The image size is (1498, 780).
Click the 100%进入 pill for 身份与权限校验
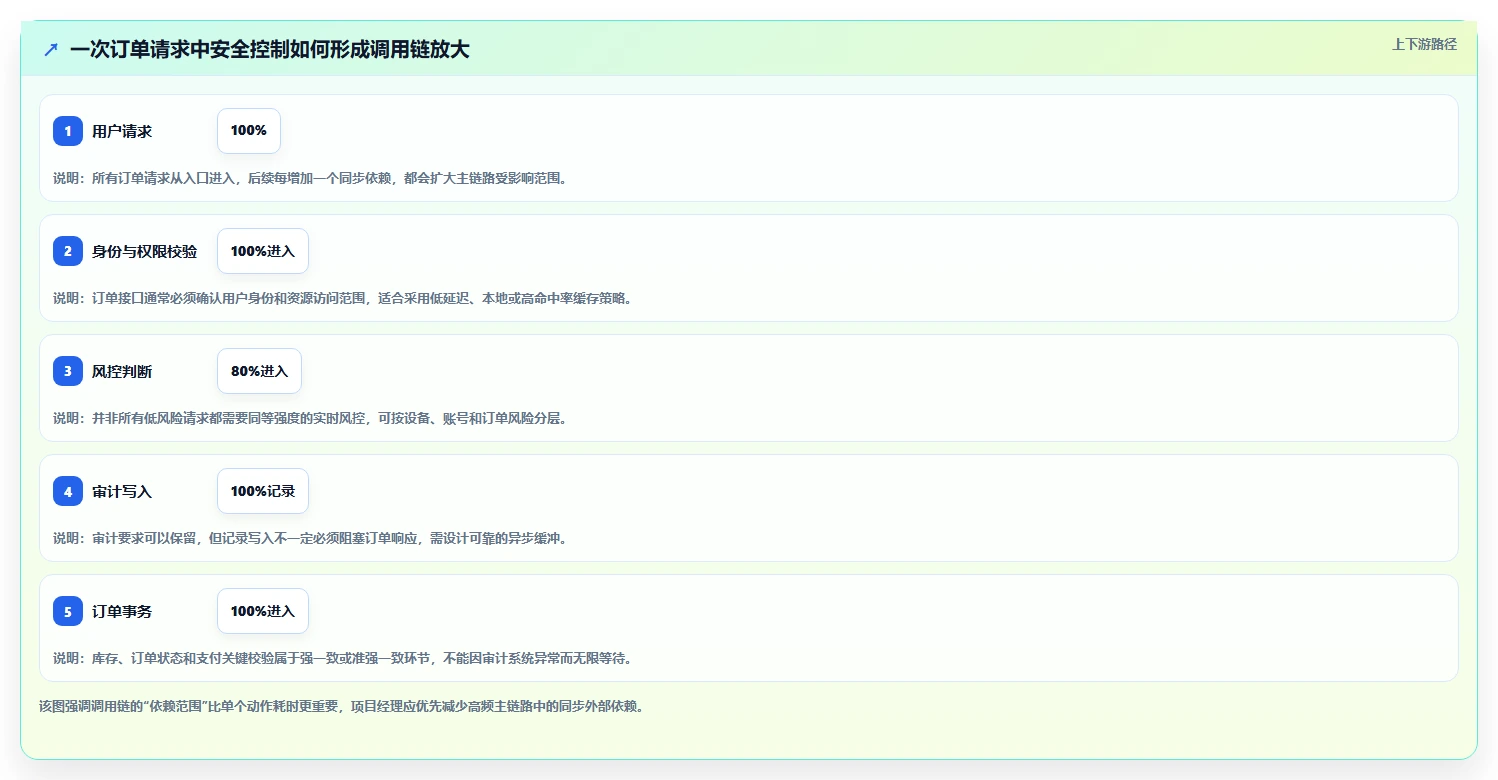click(x=263, y=251)
